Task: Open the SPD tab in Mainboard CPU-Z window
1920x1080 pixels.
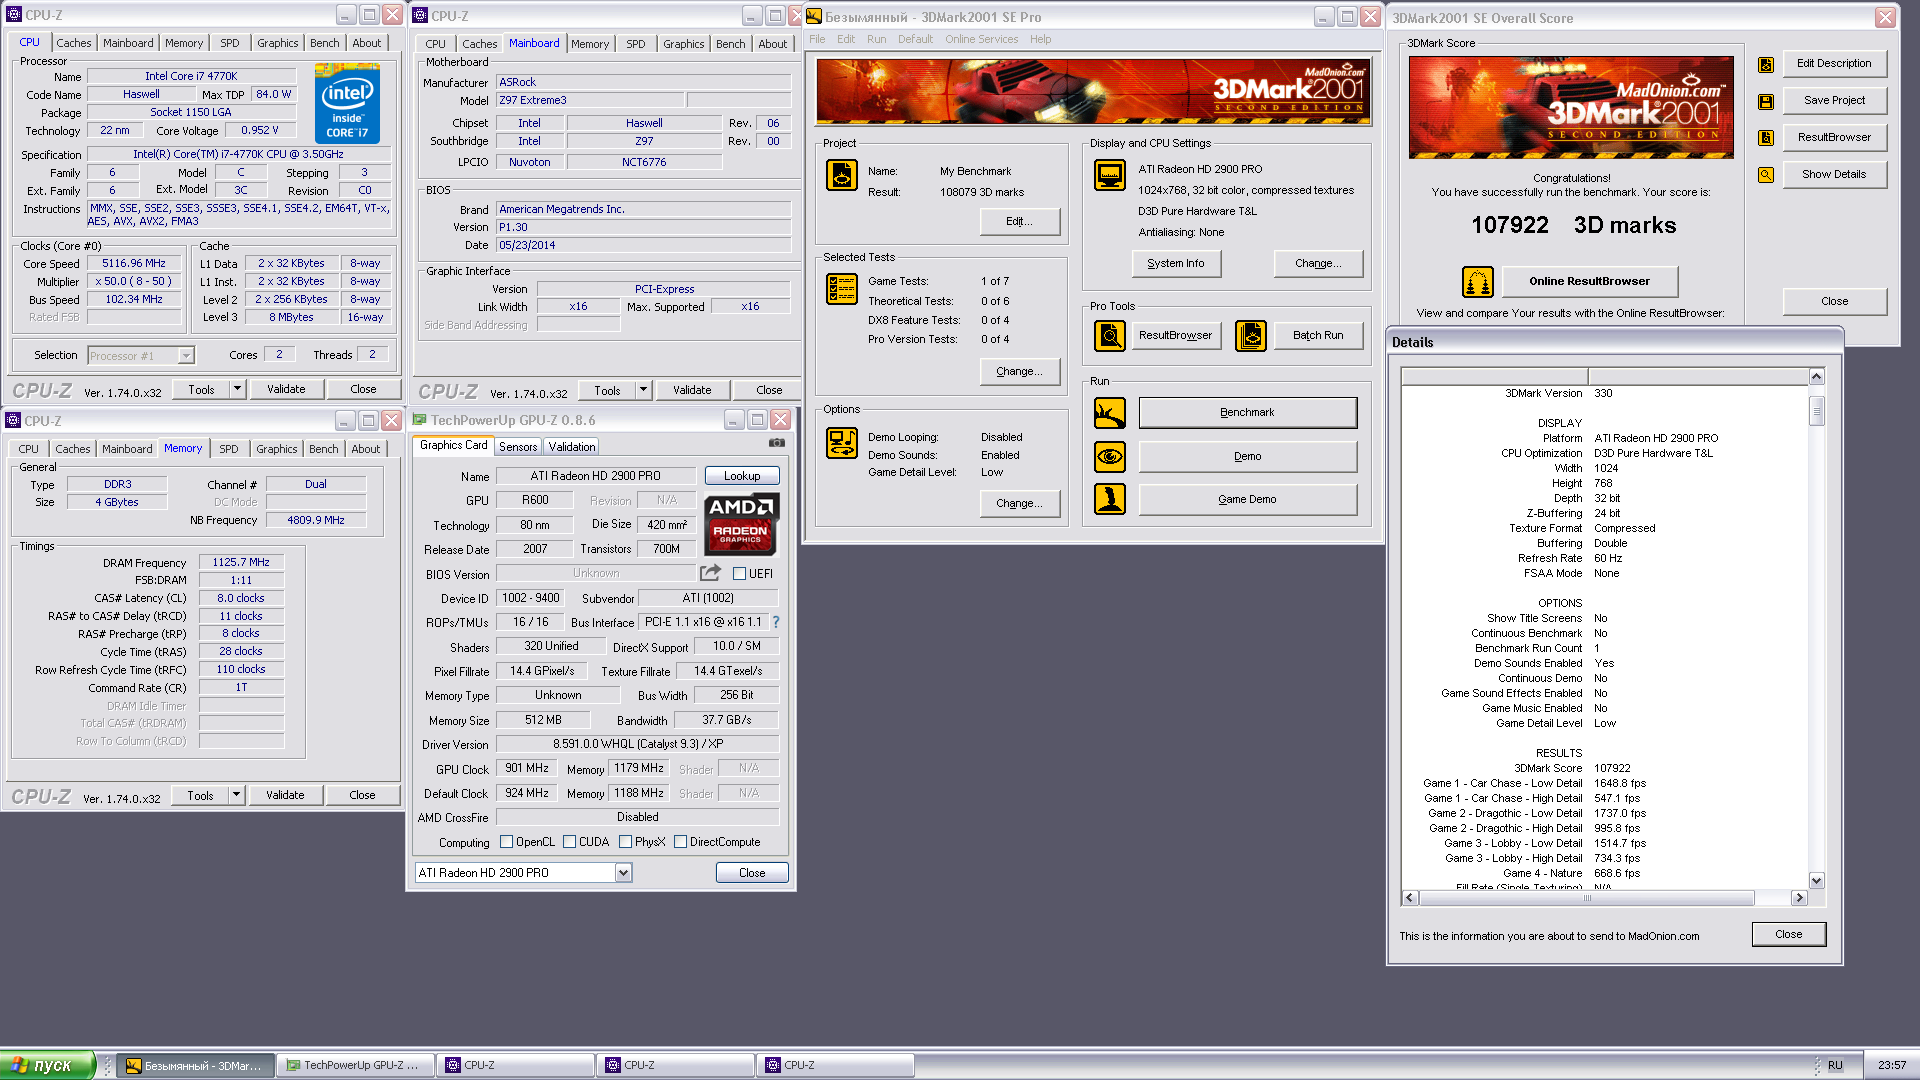Action: [x=636, y=44]
